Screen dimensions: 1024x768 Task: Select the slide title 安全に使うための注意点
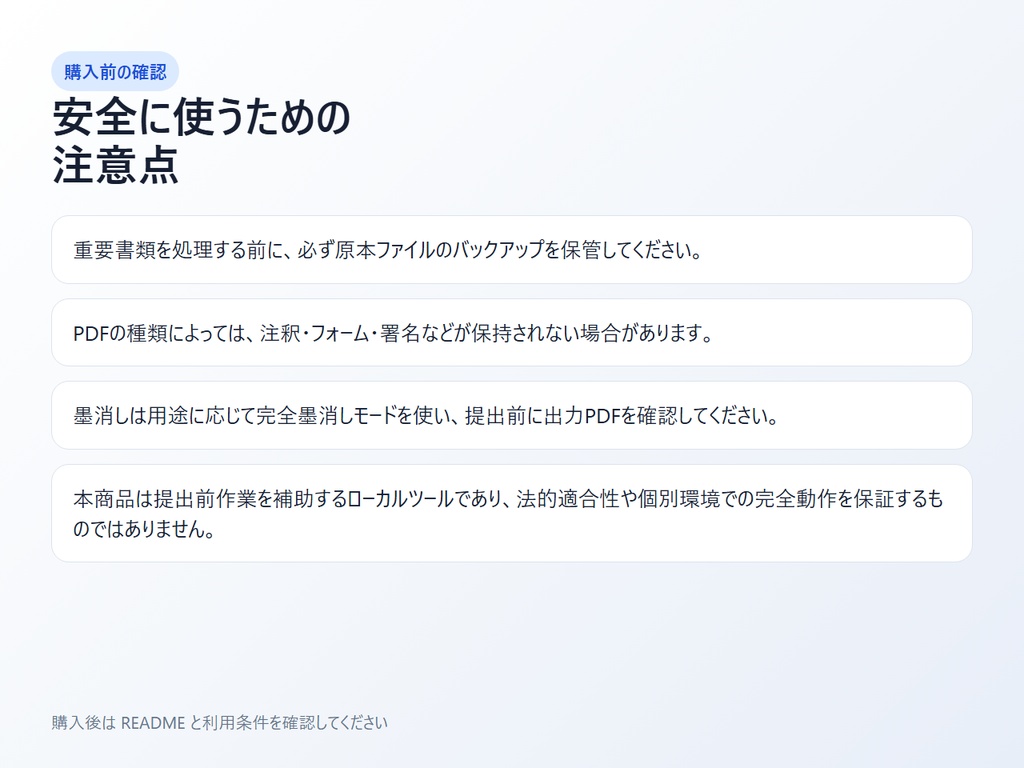[x=200, y=140]
